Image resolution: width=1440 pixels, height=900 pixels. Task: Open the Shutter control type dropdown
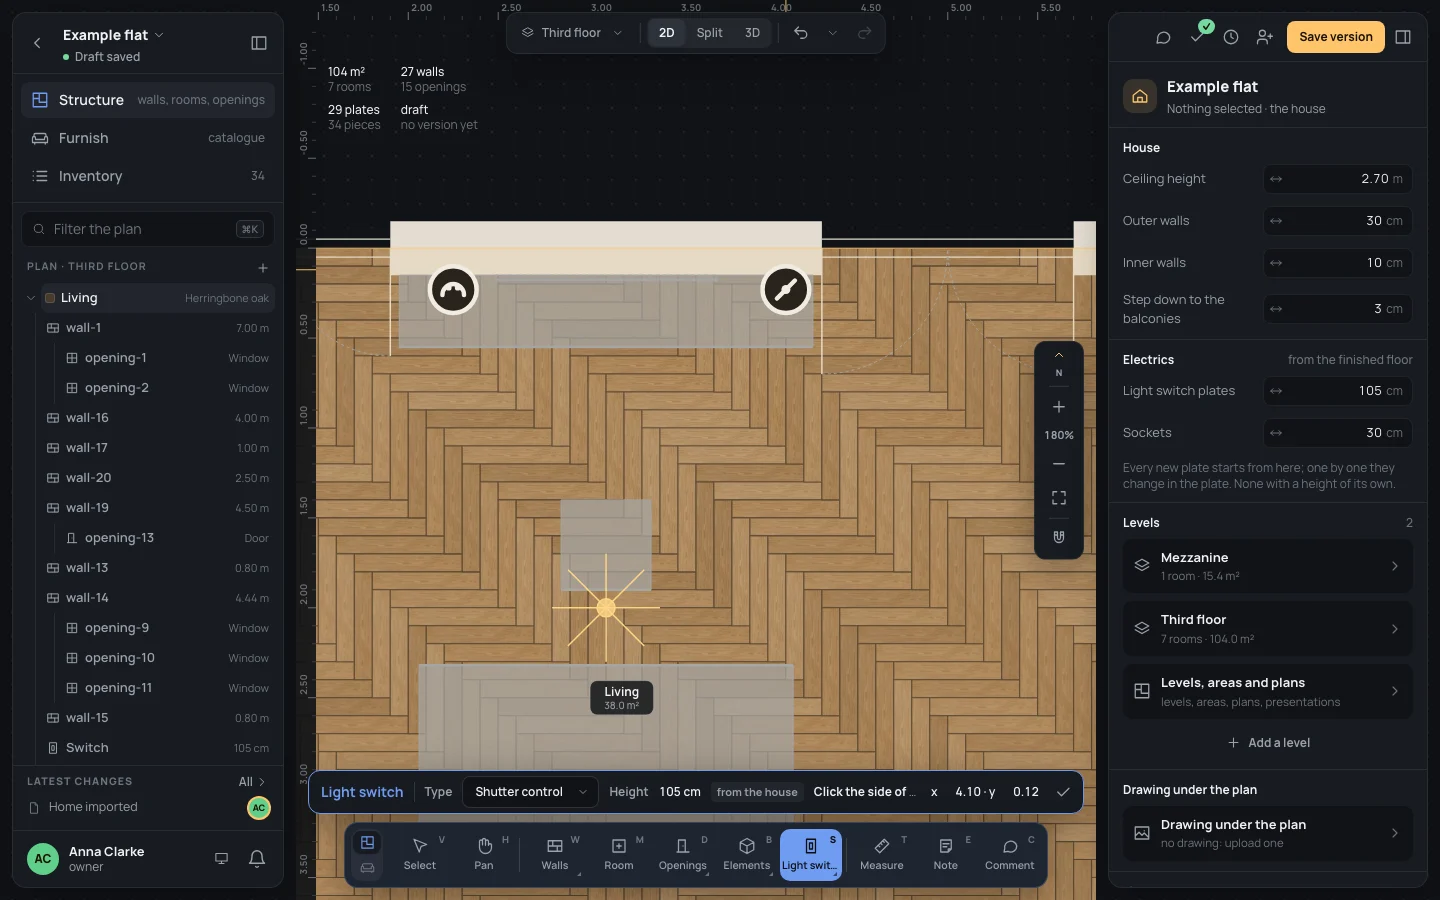(x=531, y=792)
